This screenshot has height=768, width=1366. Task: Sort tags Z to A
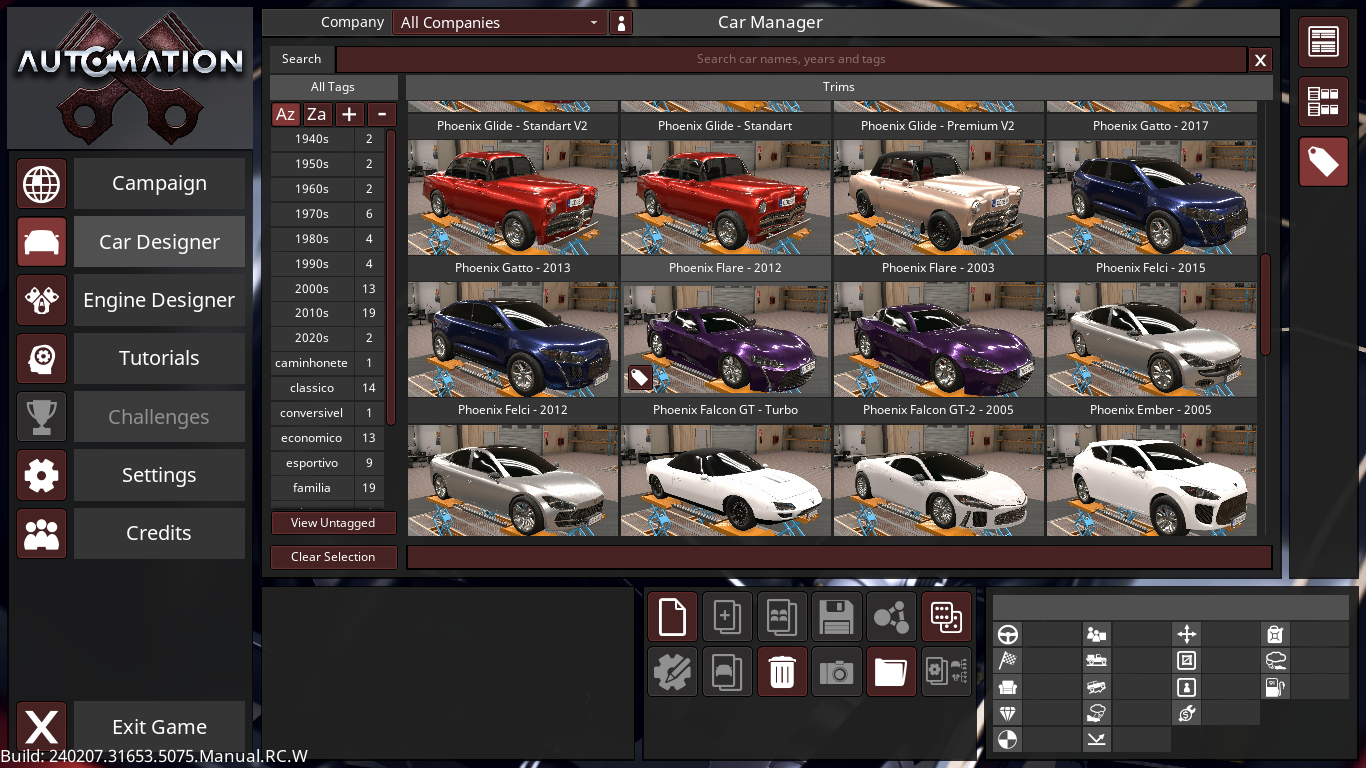[x=317, y=114]
